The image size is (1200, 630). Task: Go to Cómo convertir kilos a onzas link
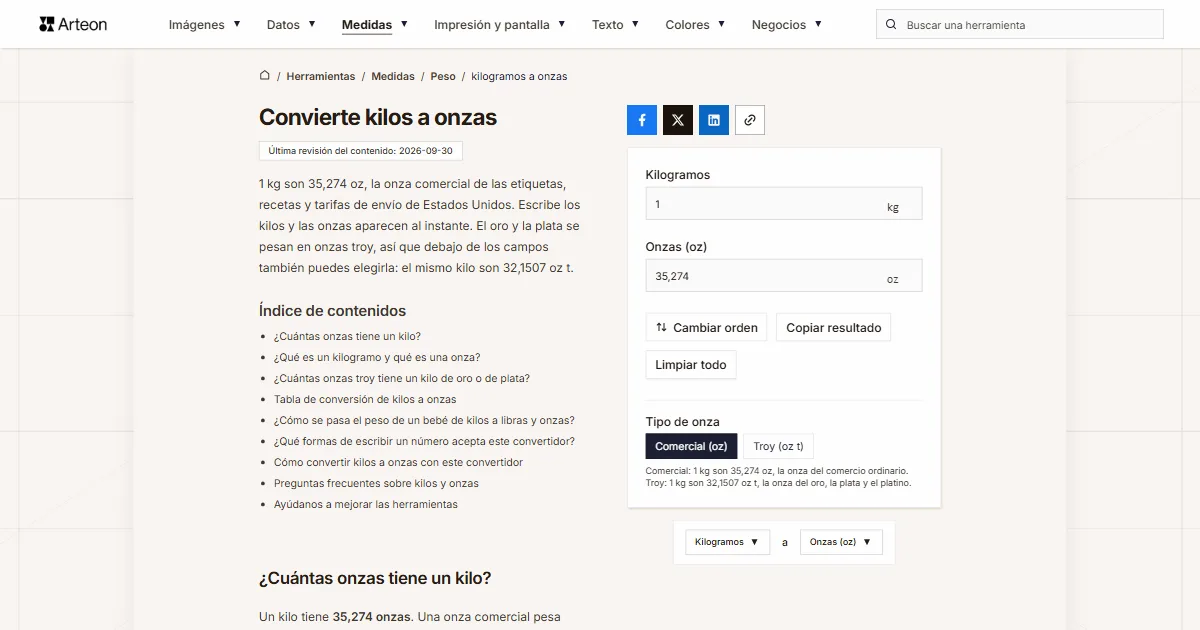[398, 463]
